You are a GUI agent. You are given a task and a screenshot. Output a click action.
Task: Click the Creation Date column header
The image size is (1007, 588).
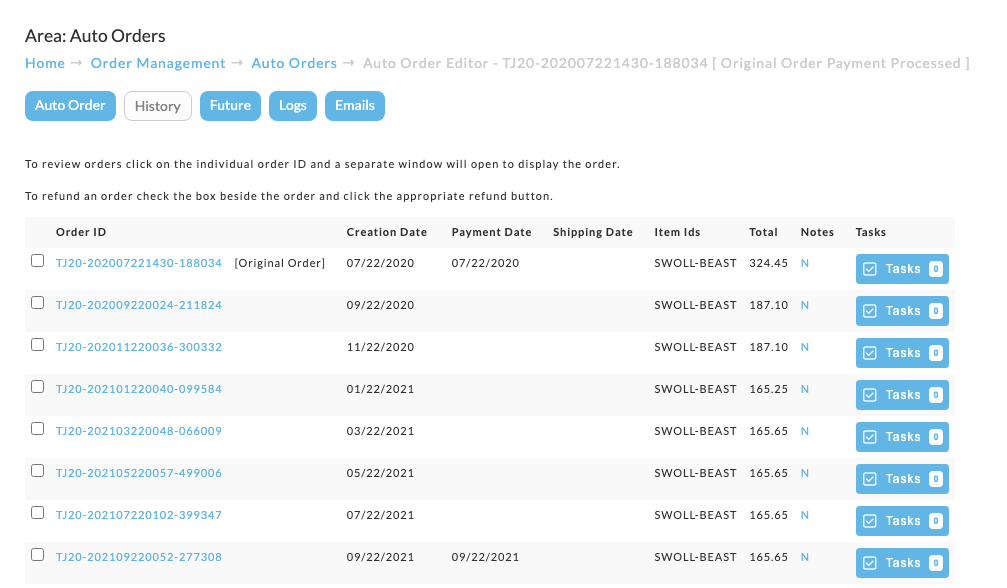click(x=387, y=232)
